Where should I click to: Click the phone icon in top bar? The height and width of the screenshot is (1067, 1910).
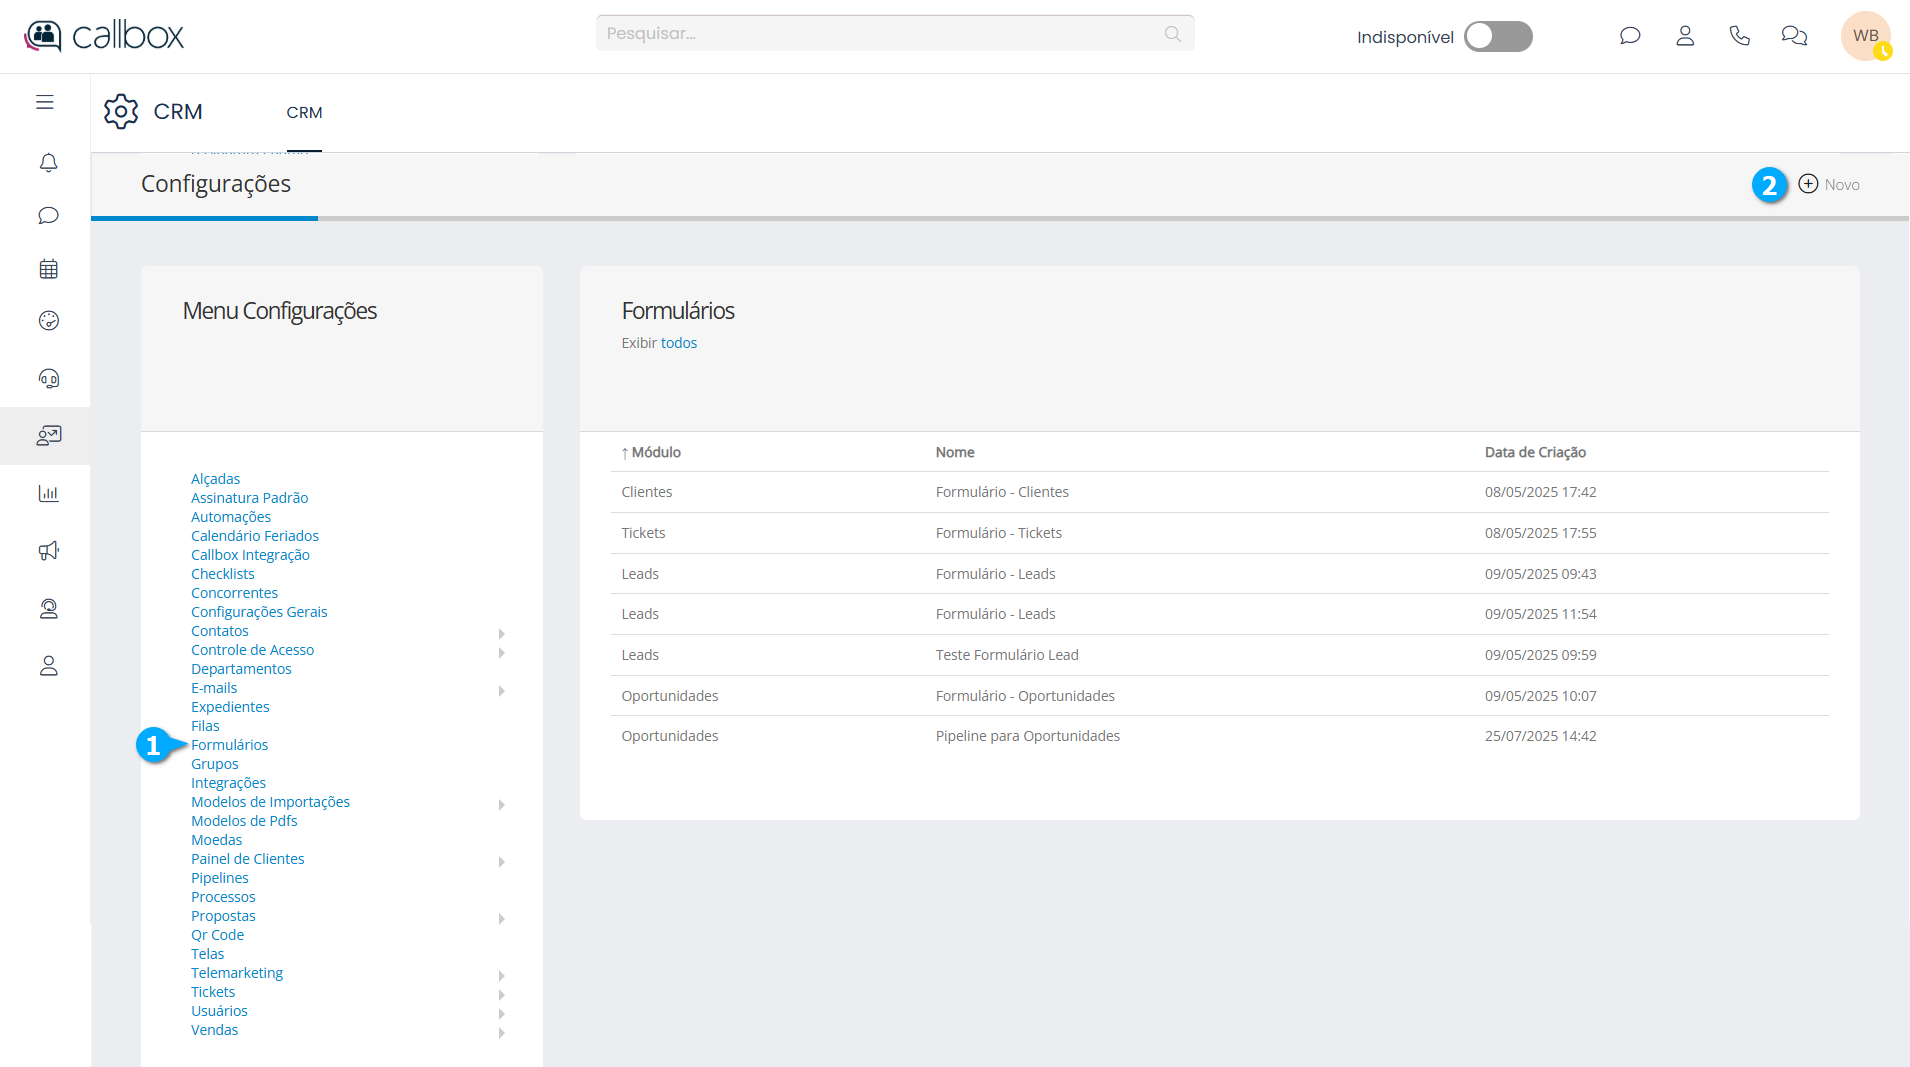pyautogui.click(x=1739, y=36)
